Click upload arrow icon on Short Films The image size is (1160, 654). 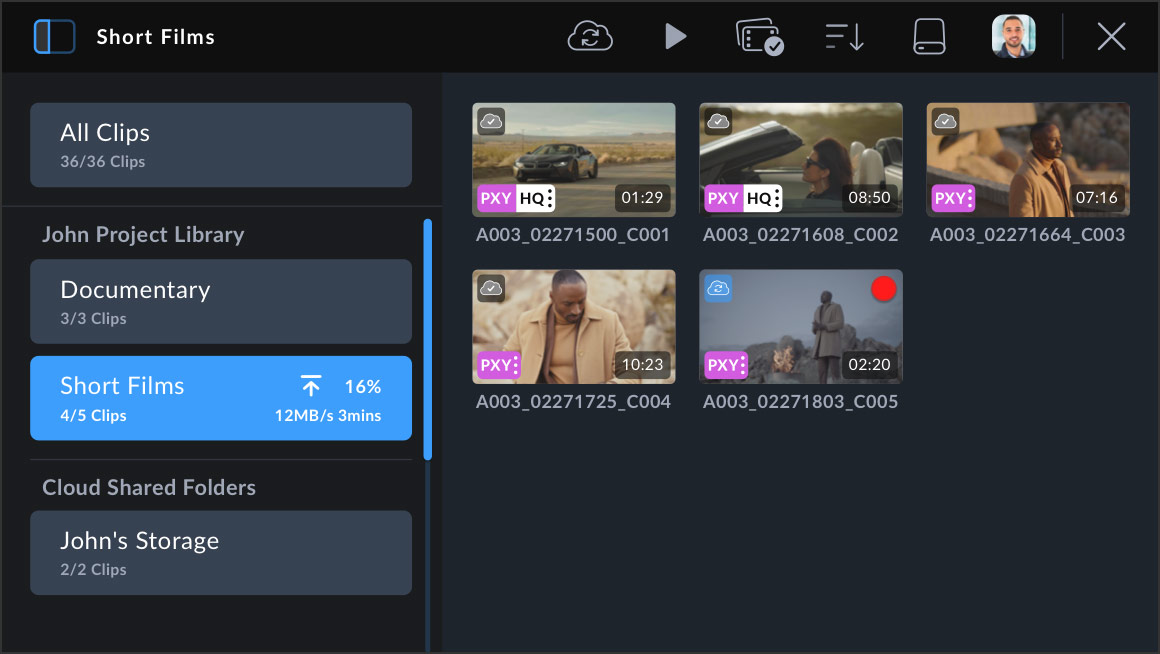click(x=311, y=387)
